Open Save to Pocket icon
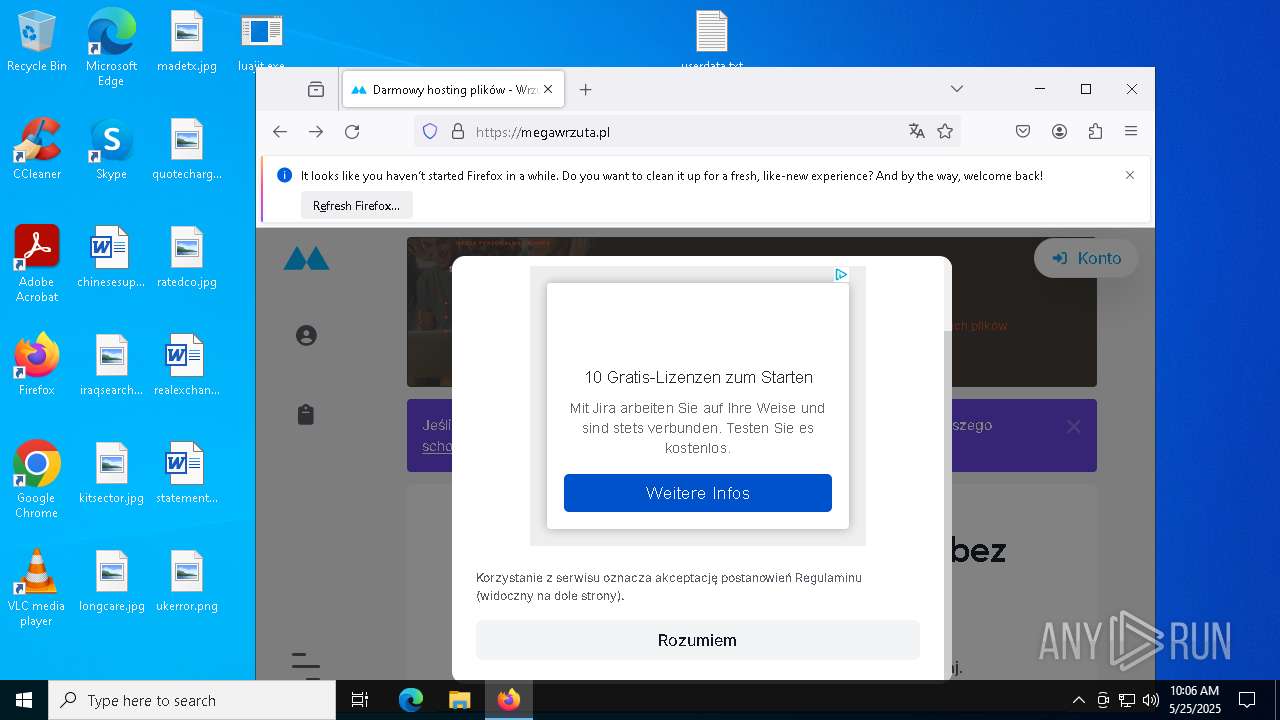Screen dimensions: 1280x720 click(1023, 131)
